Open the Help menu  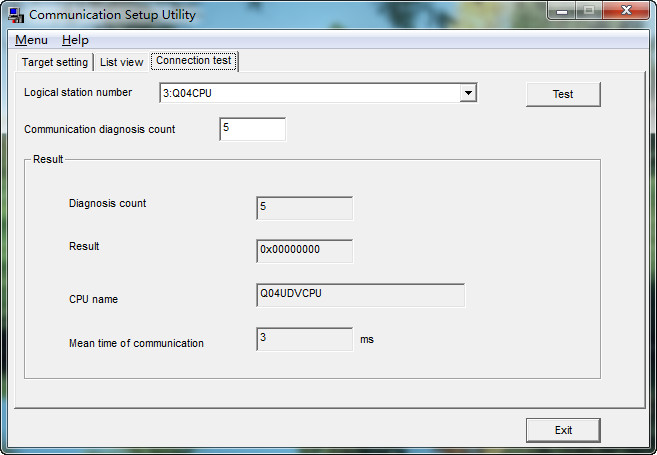point(75,40)
